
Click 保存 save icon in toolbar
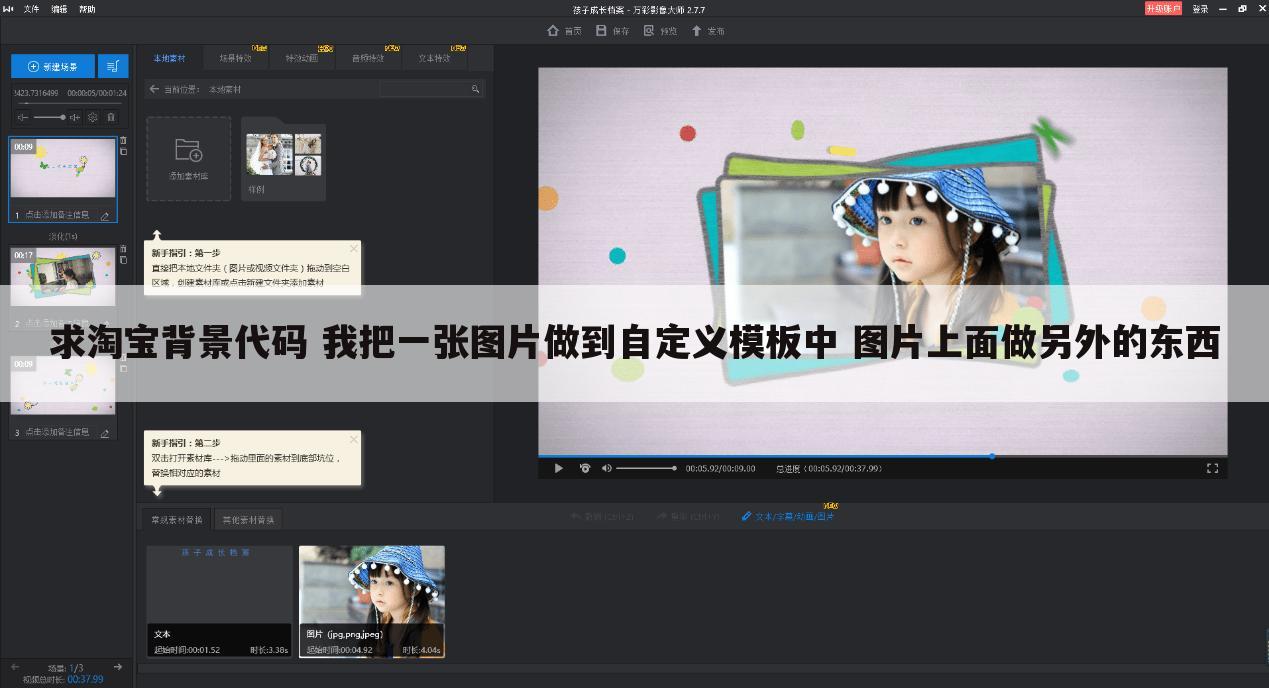click(613, 31)
